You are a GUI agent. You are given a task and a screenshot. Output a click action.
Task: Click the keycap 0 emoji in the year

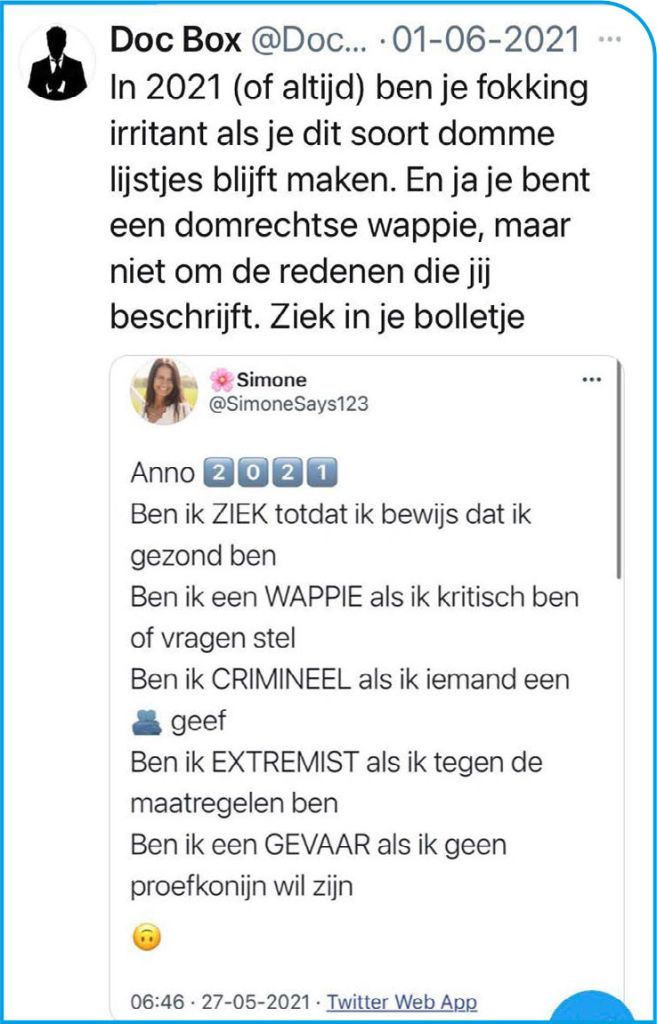click(x=254, y=471)
